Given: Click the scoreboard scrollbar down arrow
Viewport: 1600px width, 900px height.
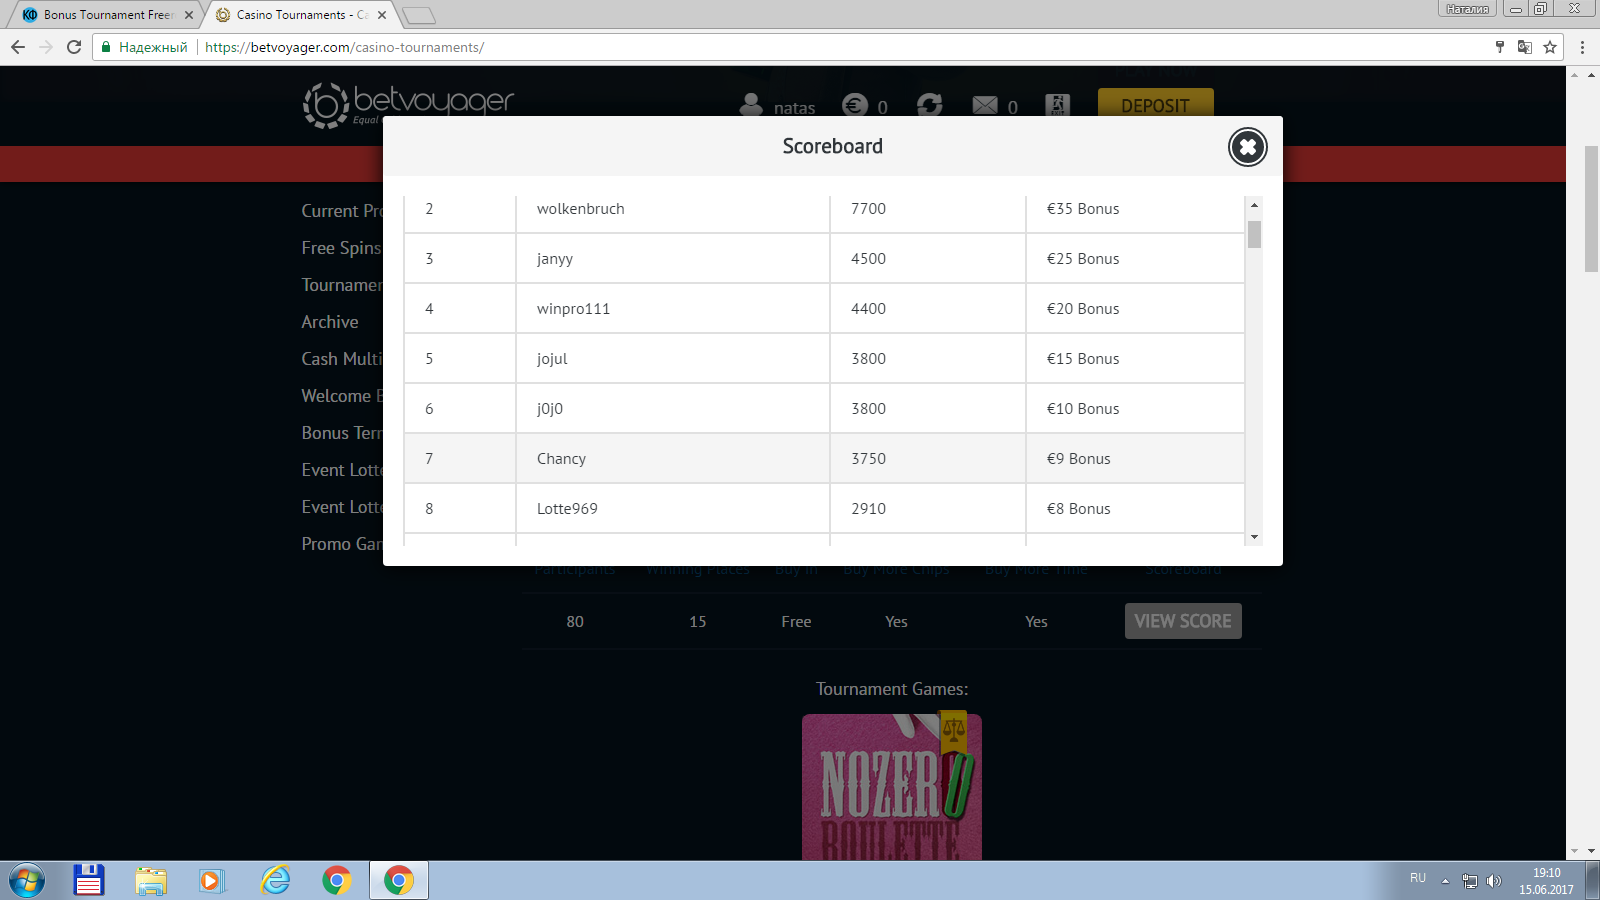Looking at the screenshot, I should [1254, 537].
